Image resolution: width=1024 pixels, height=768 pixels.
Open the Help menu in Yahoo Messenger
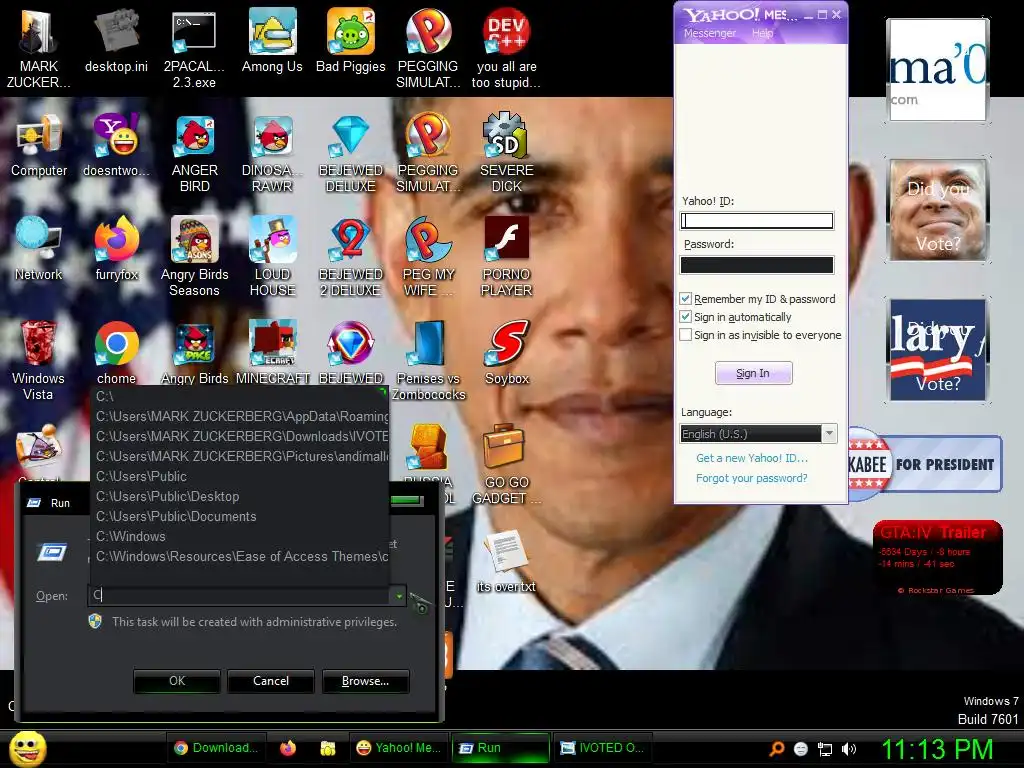(x=762, y=33)
